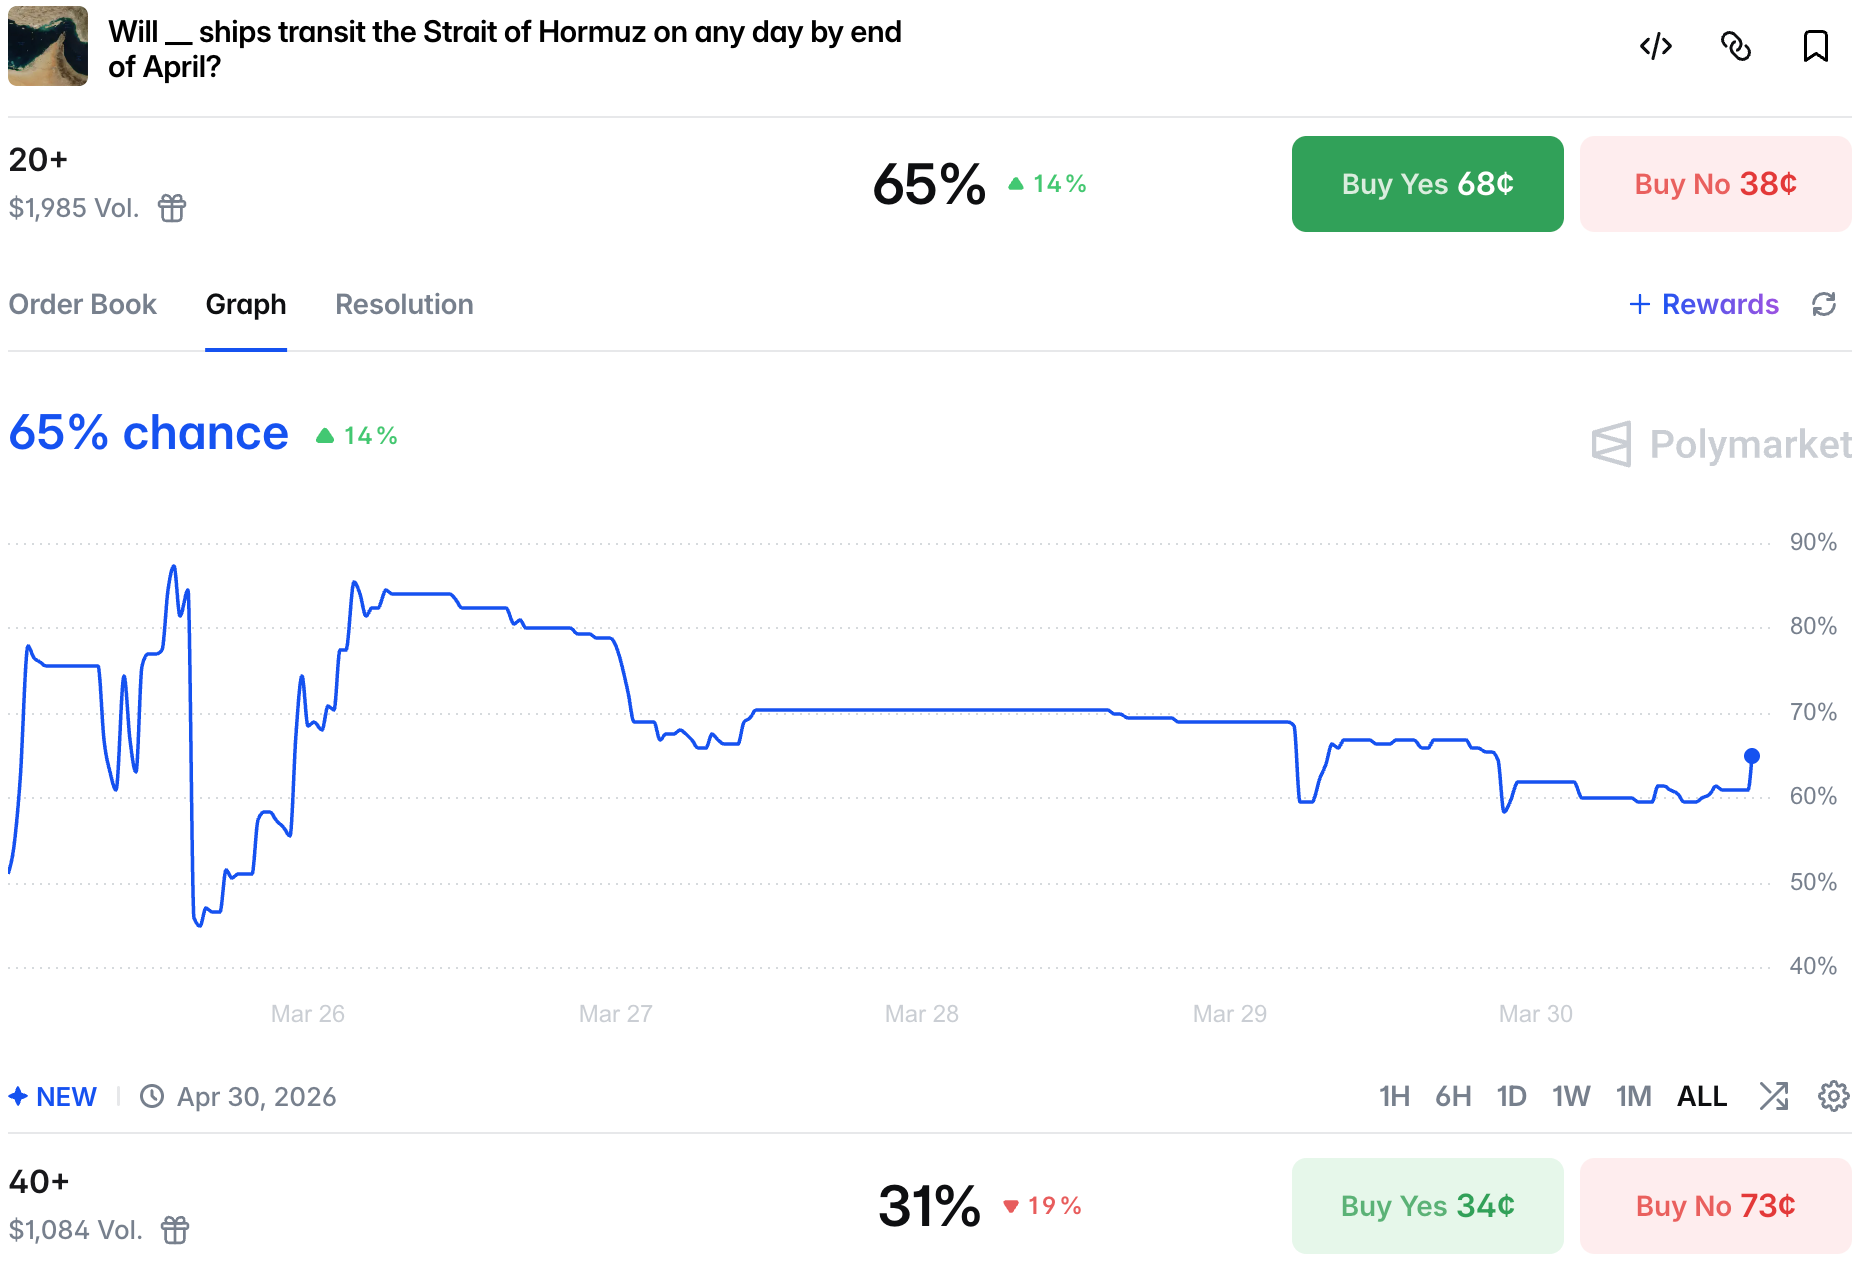Bookmark this Strait of Hormuz market
The image size is (1860, 1264).
[1815, 47]
